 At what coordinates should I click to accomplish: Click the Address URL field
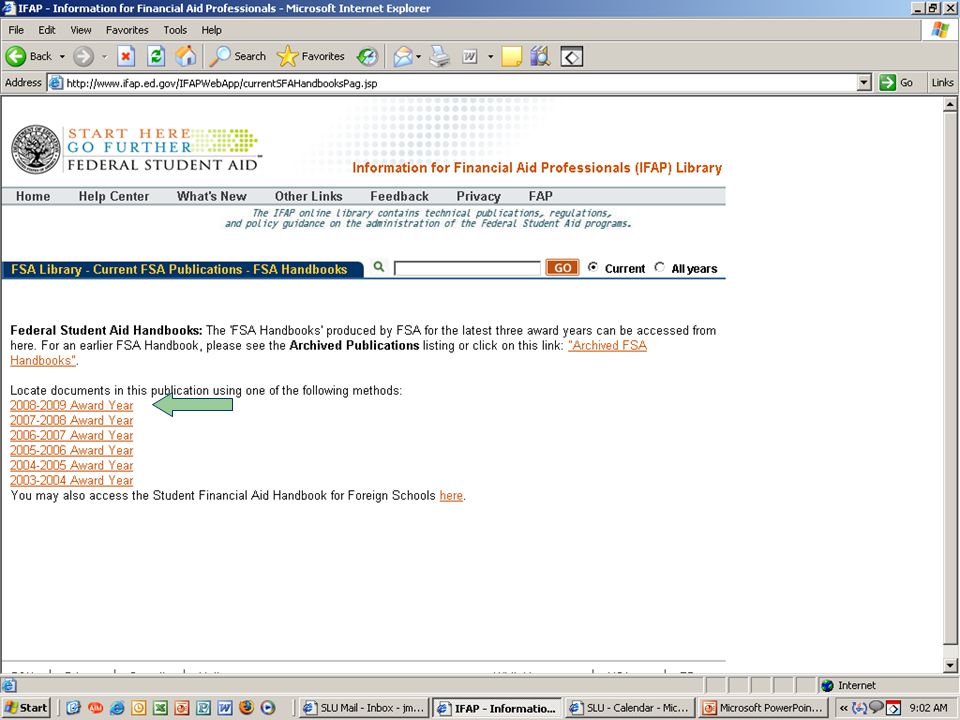click(x=453, y=83)
